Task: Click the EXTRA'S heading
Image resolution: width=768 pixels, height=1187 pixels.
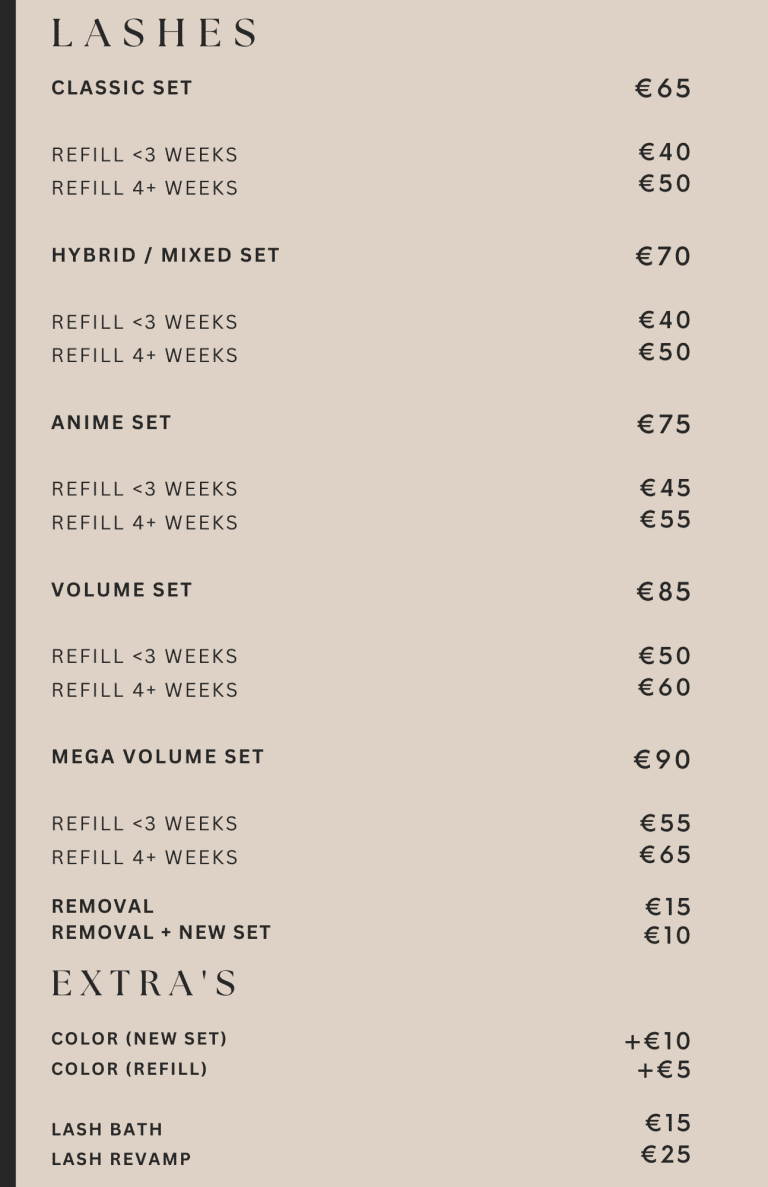Action: (x=145, y=983)
